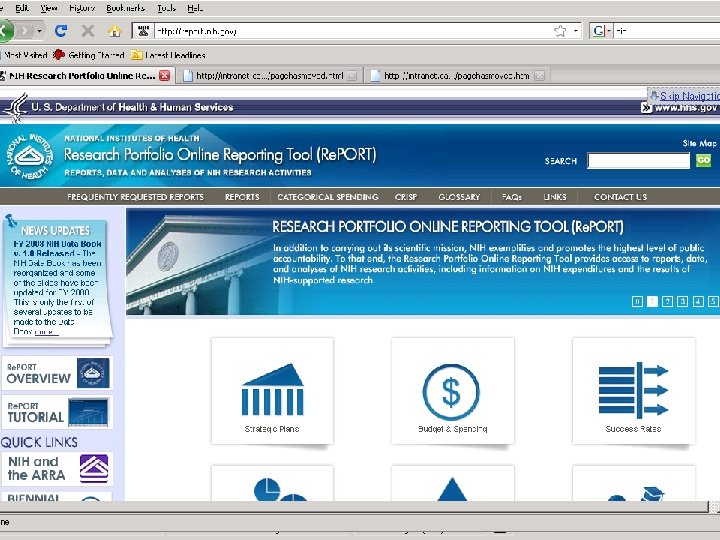Visit the www.hhs.gov link
The width and height of the screenshot is (720, 540).
(685, 107)
